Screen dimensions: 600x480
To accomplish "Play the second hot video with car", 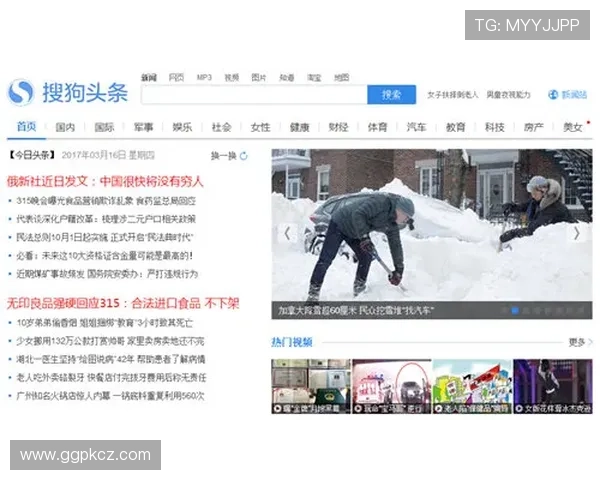I will [x=392, y=387].
